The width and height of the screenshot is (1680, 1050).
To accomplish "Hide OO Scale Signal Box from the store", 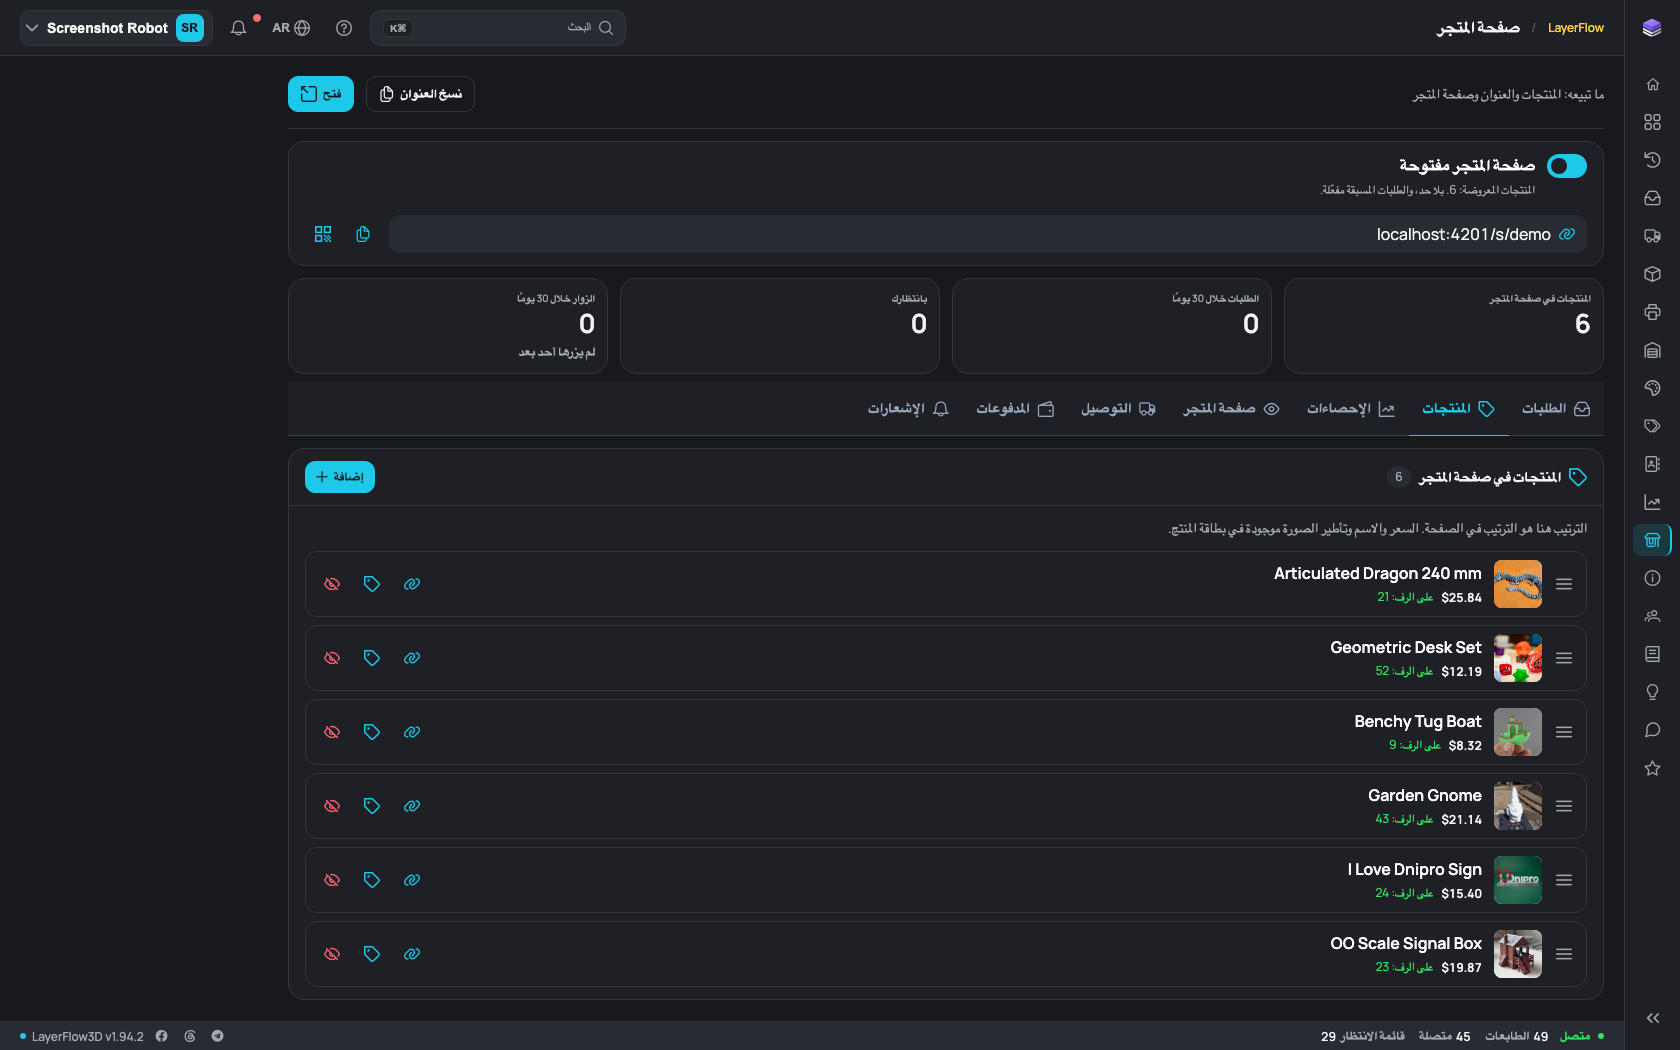I will pyautogui.click(x=332, y=954).
